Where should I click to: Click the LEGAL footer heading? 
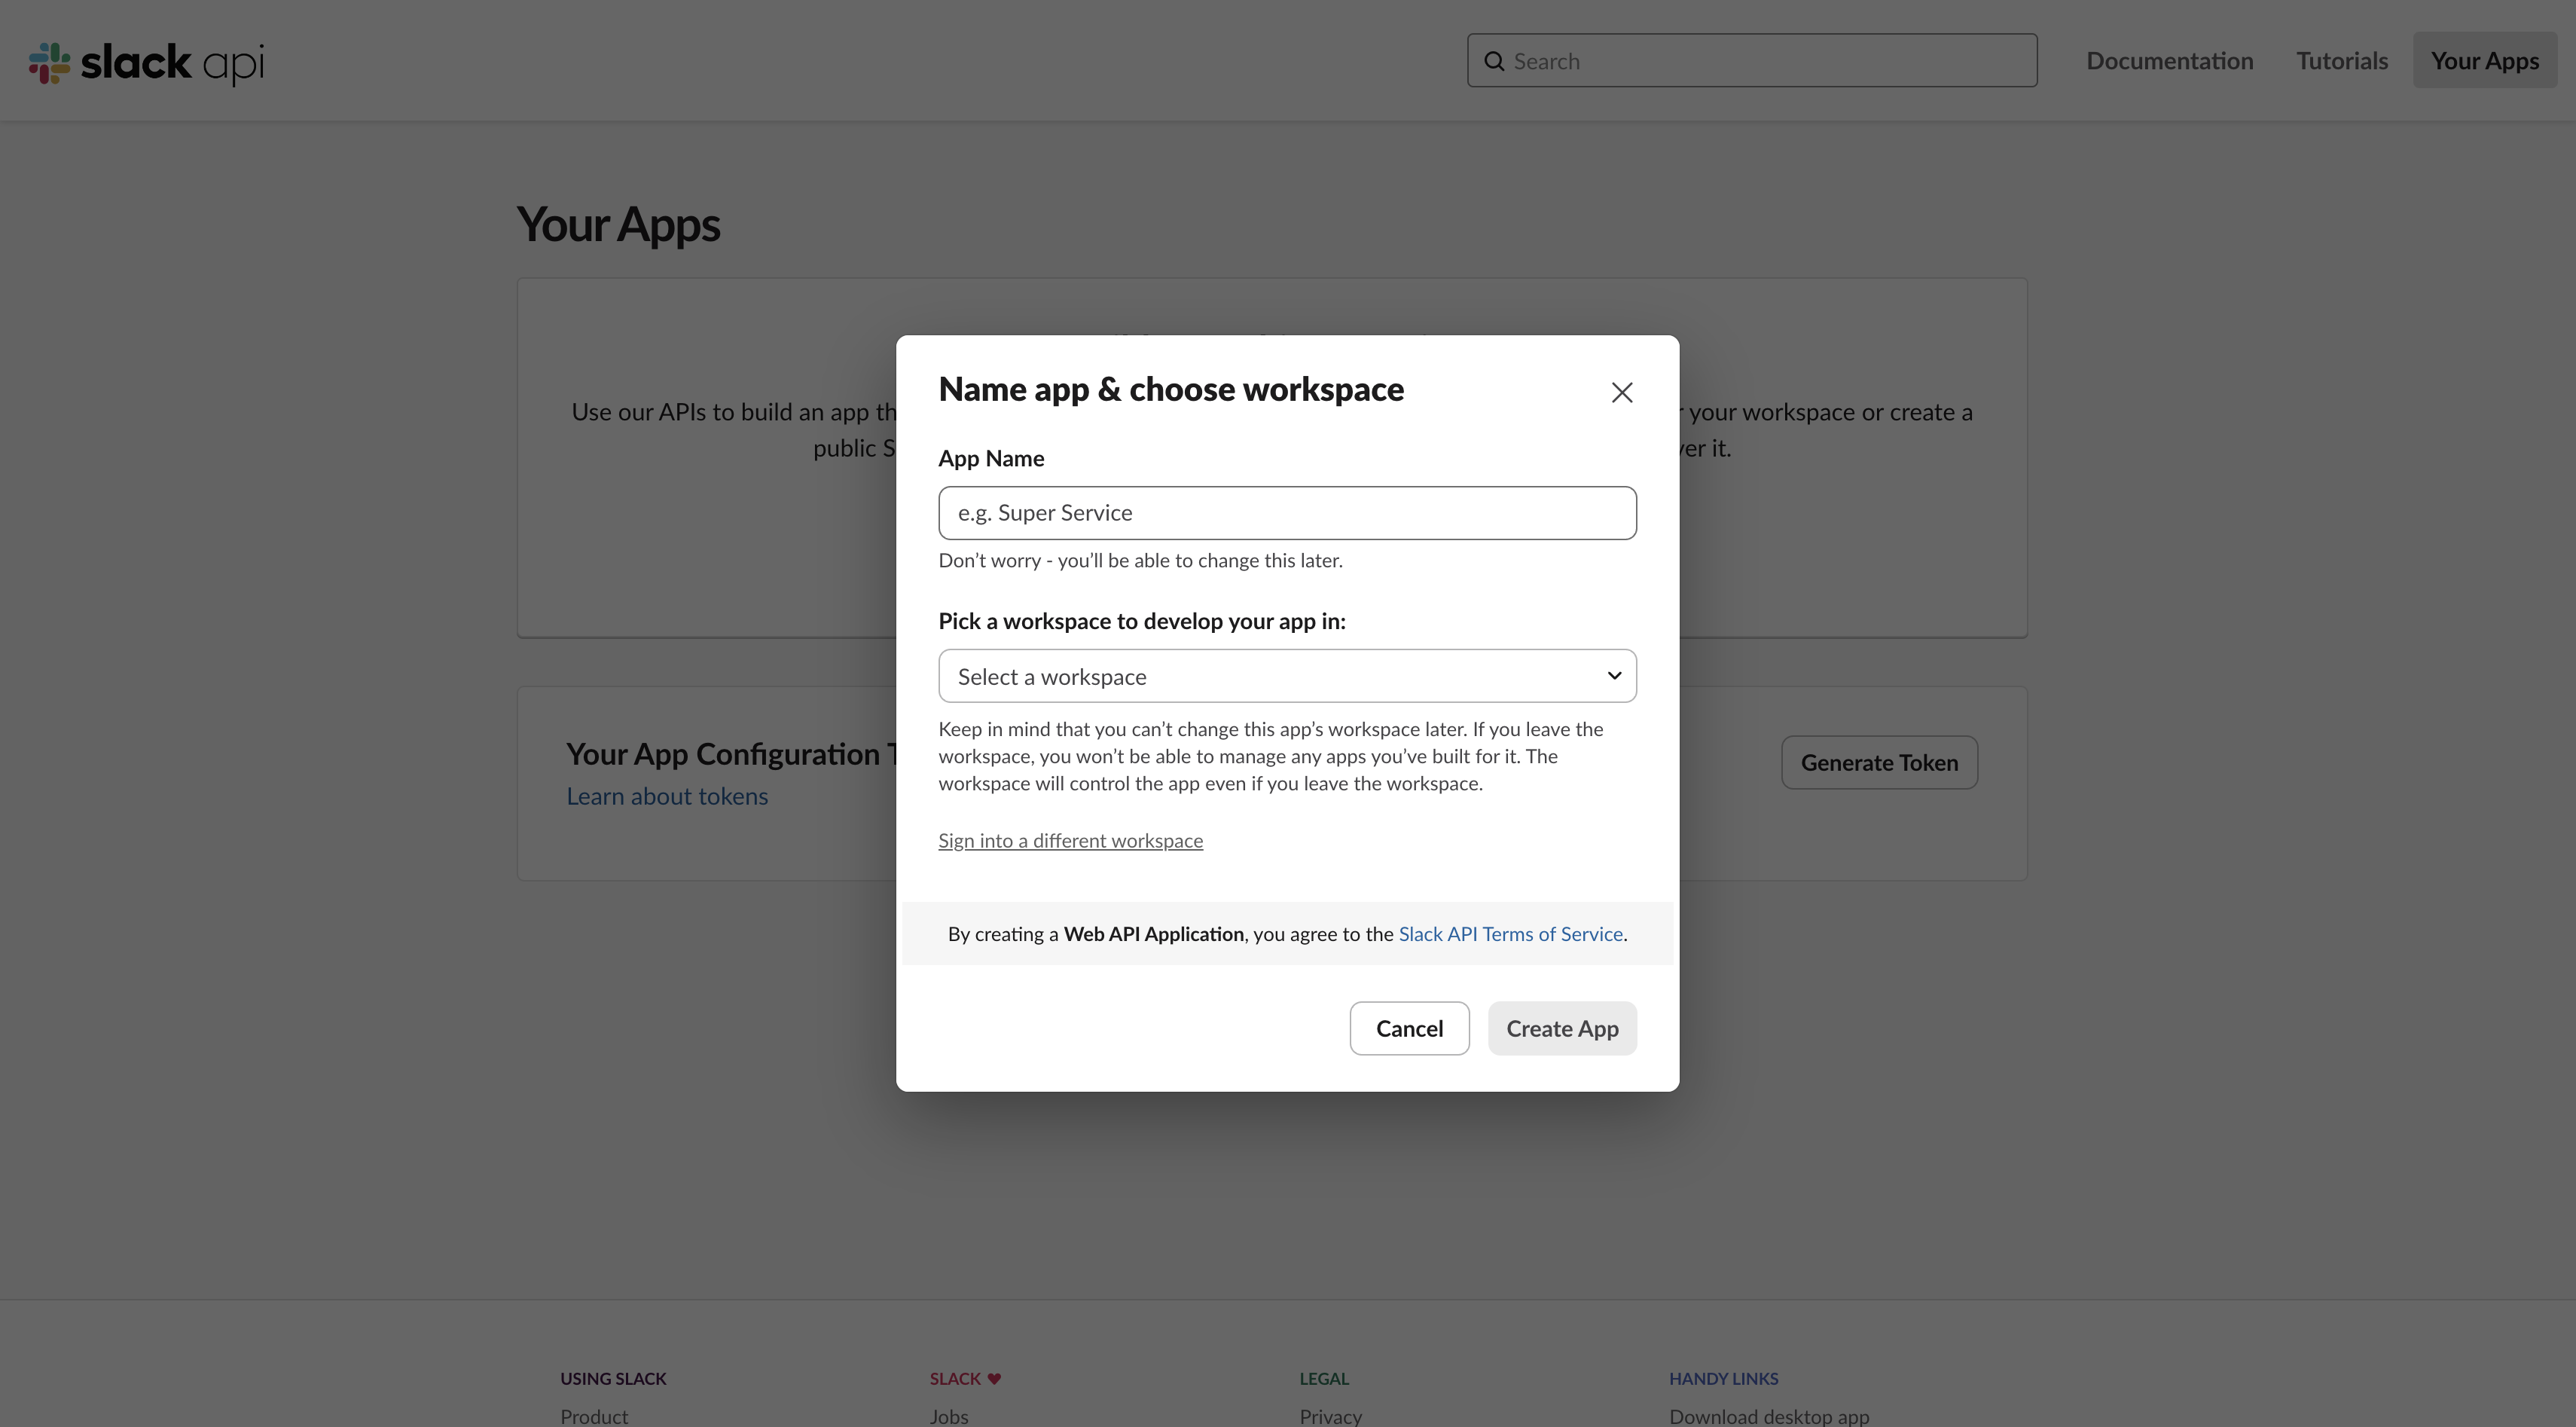pyautogui.click(x=1324, y=1379)
